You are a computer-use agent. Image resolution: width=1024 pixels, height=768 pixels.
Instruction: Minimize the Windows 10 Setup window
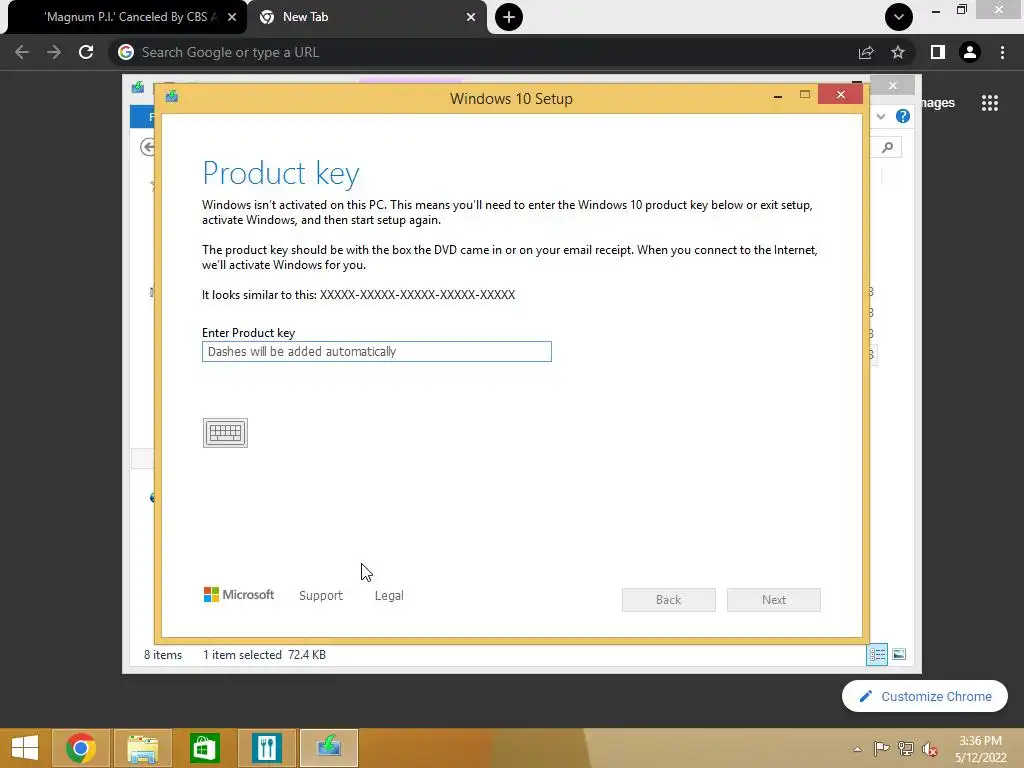coord(778,96)
